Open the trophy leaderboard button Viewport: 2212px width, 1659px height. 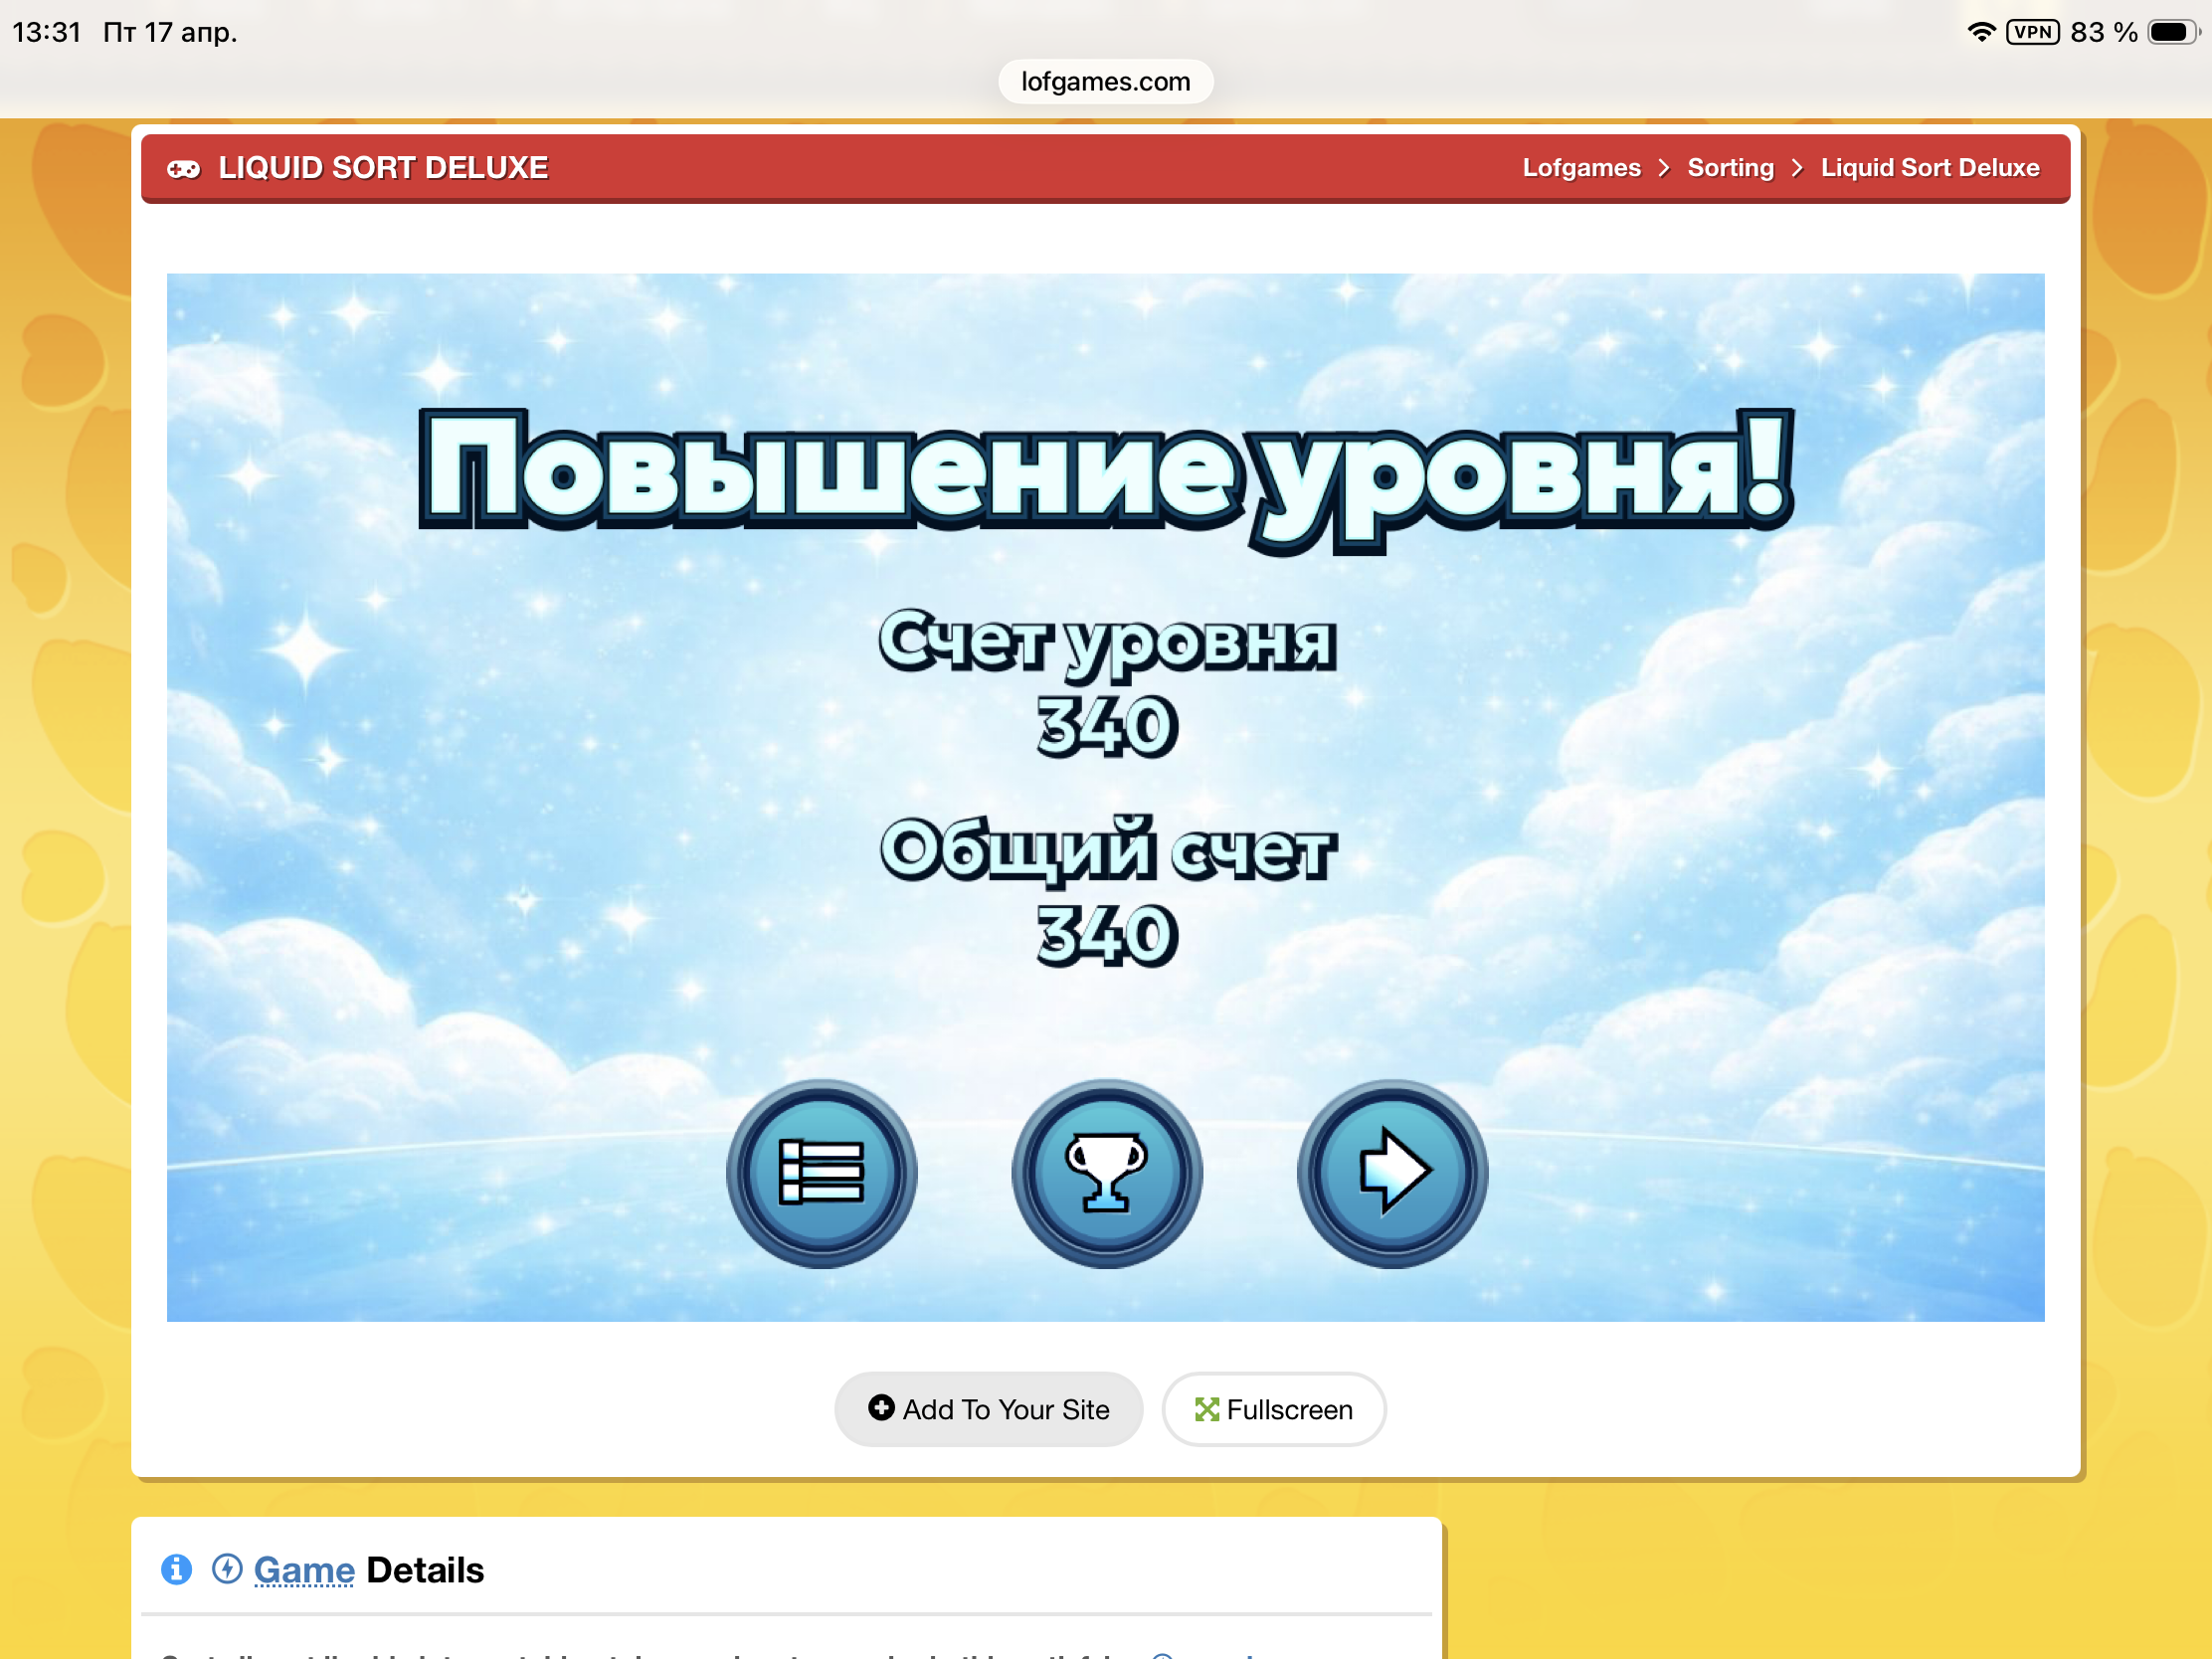point(1106,1173)
